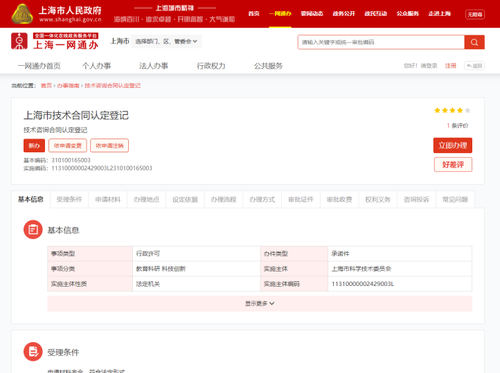This screenshot has height=373, width=500.
Task: Click the 无障碍 accessibility button
Action: [x=475, y=14]
